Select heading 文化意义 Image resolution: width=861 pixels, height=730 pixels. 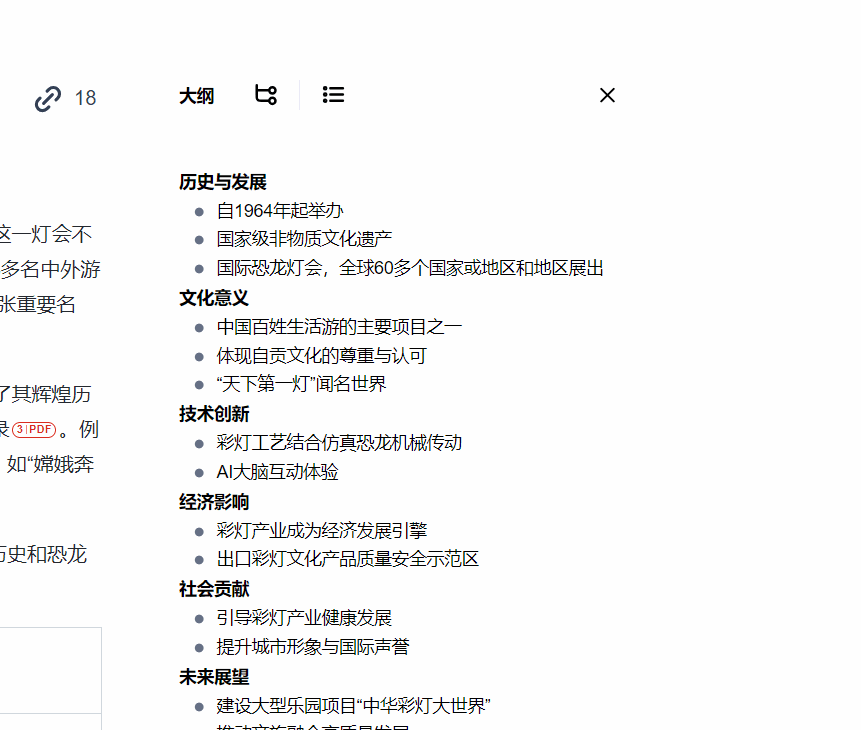click(214, 298)
